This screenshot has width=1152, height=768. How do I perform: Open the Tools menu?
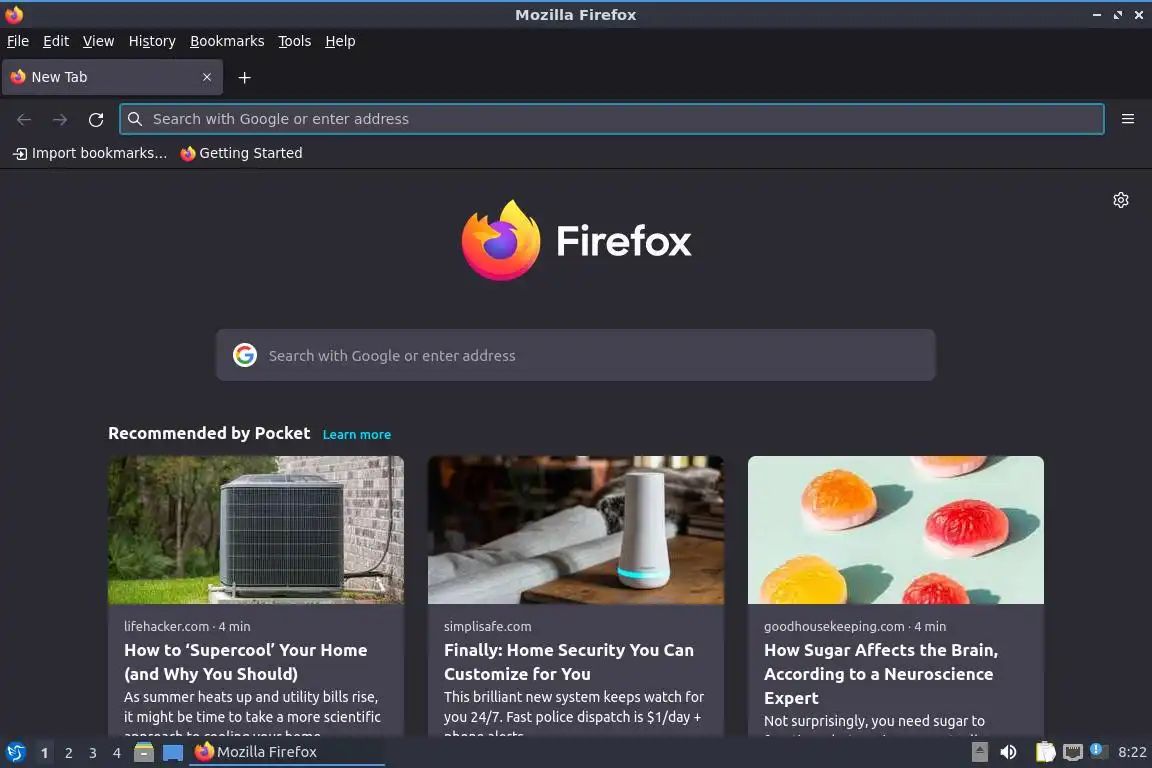point(295,41)
